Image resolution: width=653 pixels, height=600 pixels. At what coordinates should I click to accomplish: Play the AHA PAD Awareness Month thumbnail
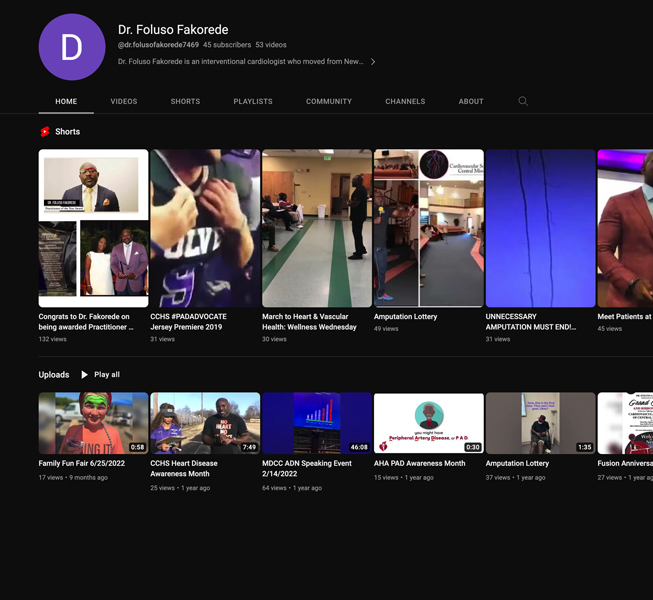click(429, 423)
